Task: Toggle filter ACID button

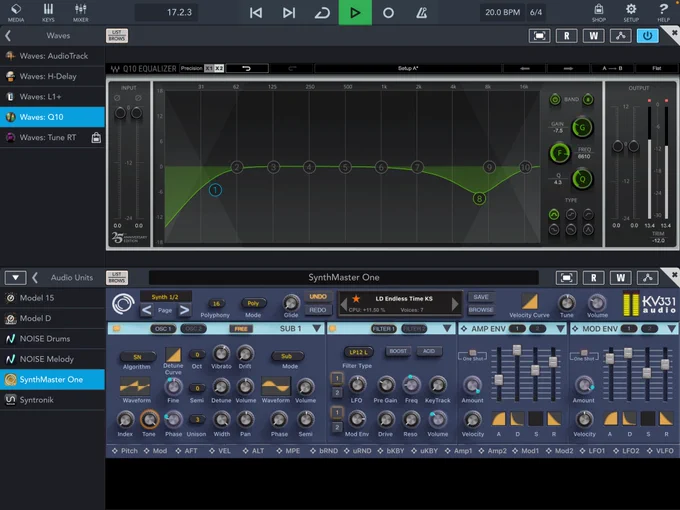Action: pos(429,351)
